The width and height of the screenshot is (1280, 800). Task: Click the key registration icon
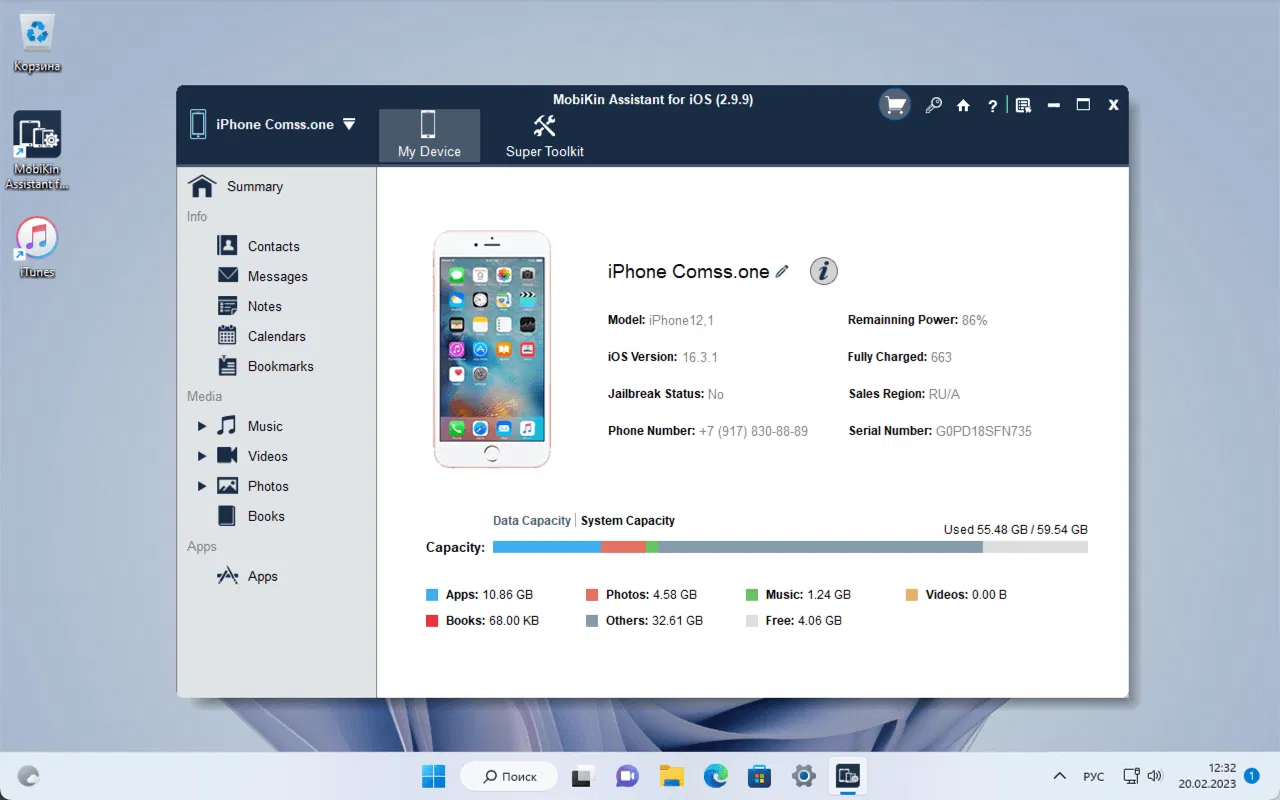pos(933,105)
